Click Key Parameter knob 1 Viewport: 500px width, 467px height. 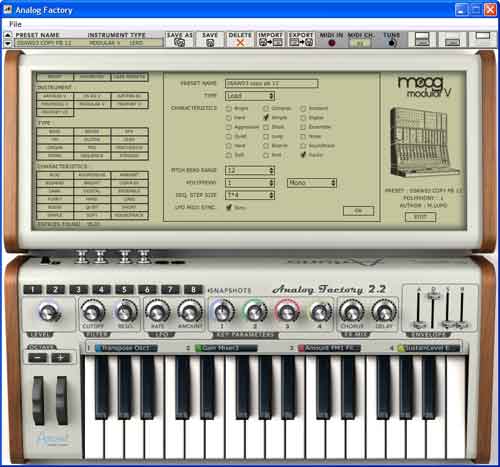(222, 311)
